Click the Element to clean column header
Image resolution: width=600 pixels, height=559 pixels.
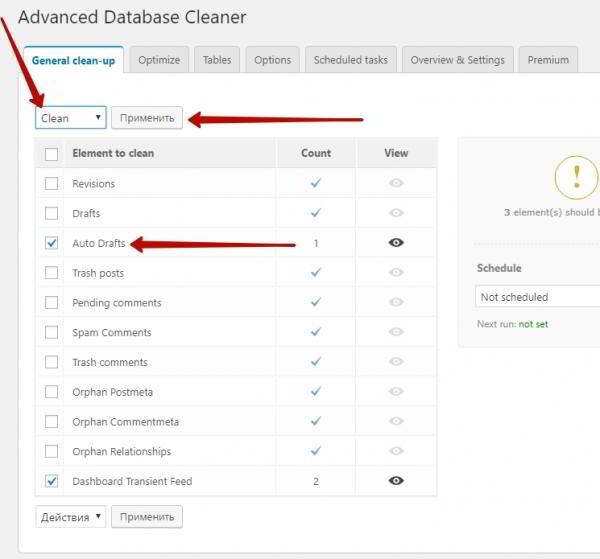pyautogui.click(x=113, y=153)
